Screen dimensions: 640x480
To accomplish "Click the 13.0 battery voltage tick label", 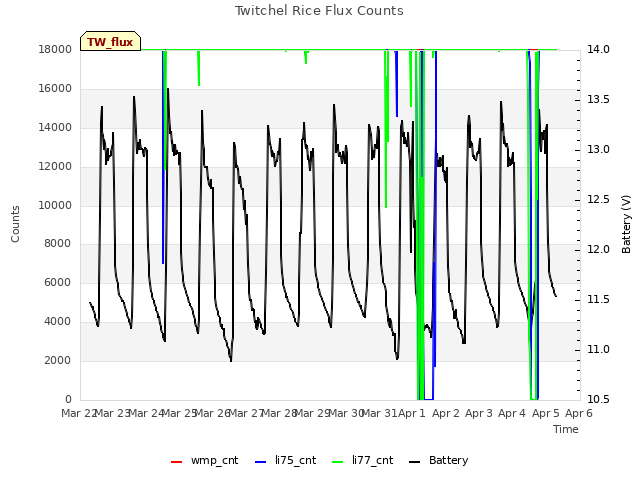I will click(x=598, y=149).
